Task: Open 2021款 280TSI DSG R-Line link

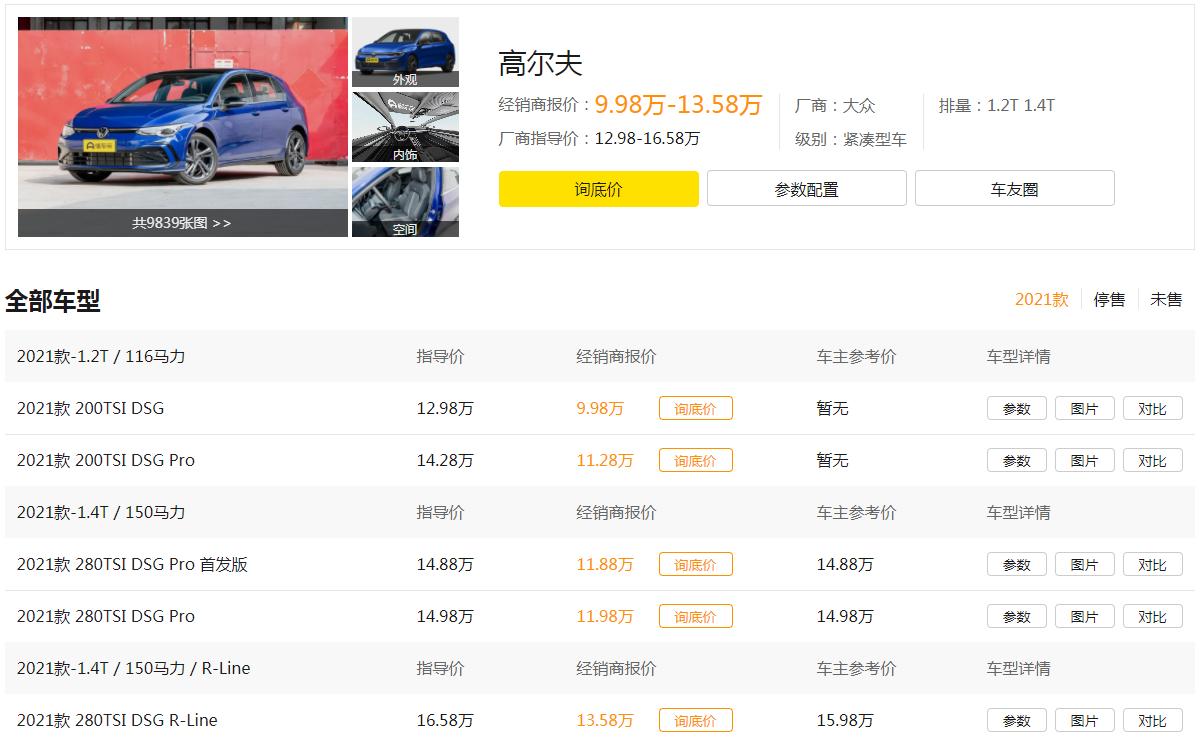Action: point(117,720)
